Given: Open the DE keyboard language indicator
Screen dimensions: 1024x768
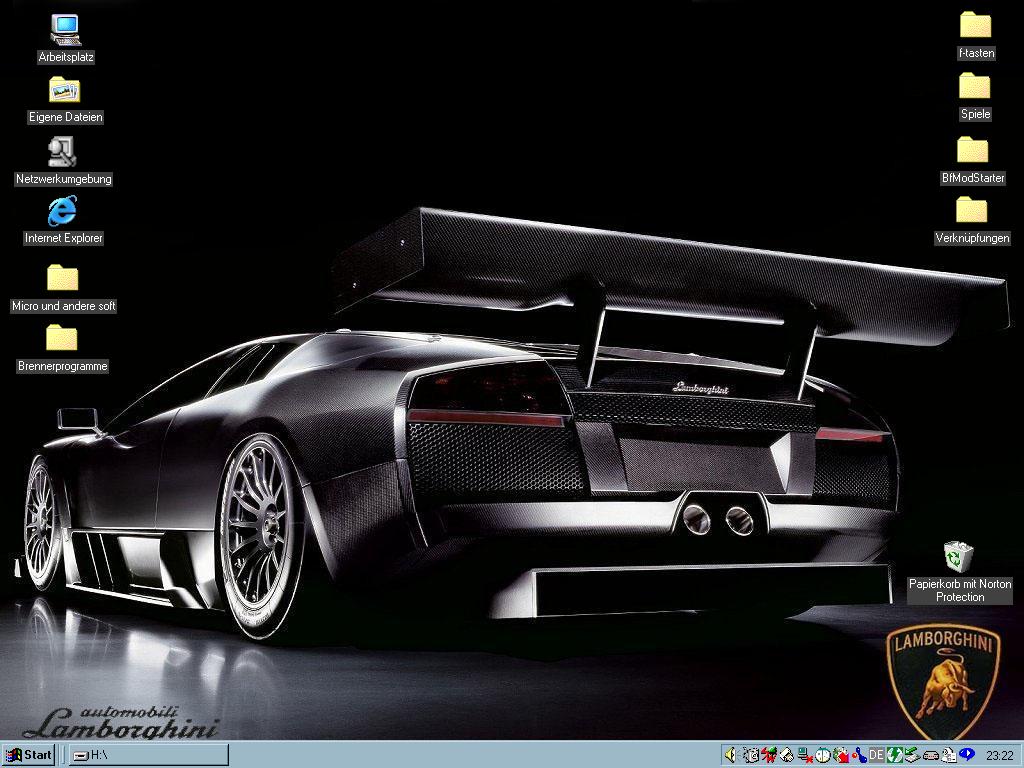Looking at the screenshot, I should click(x=876, y=755).
